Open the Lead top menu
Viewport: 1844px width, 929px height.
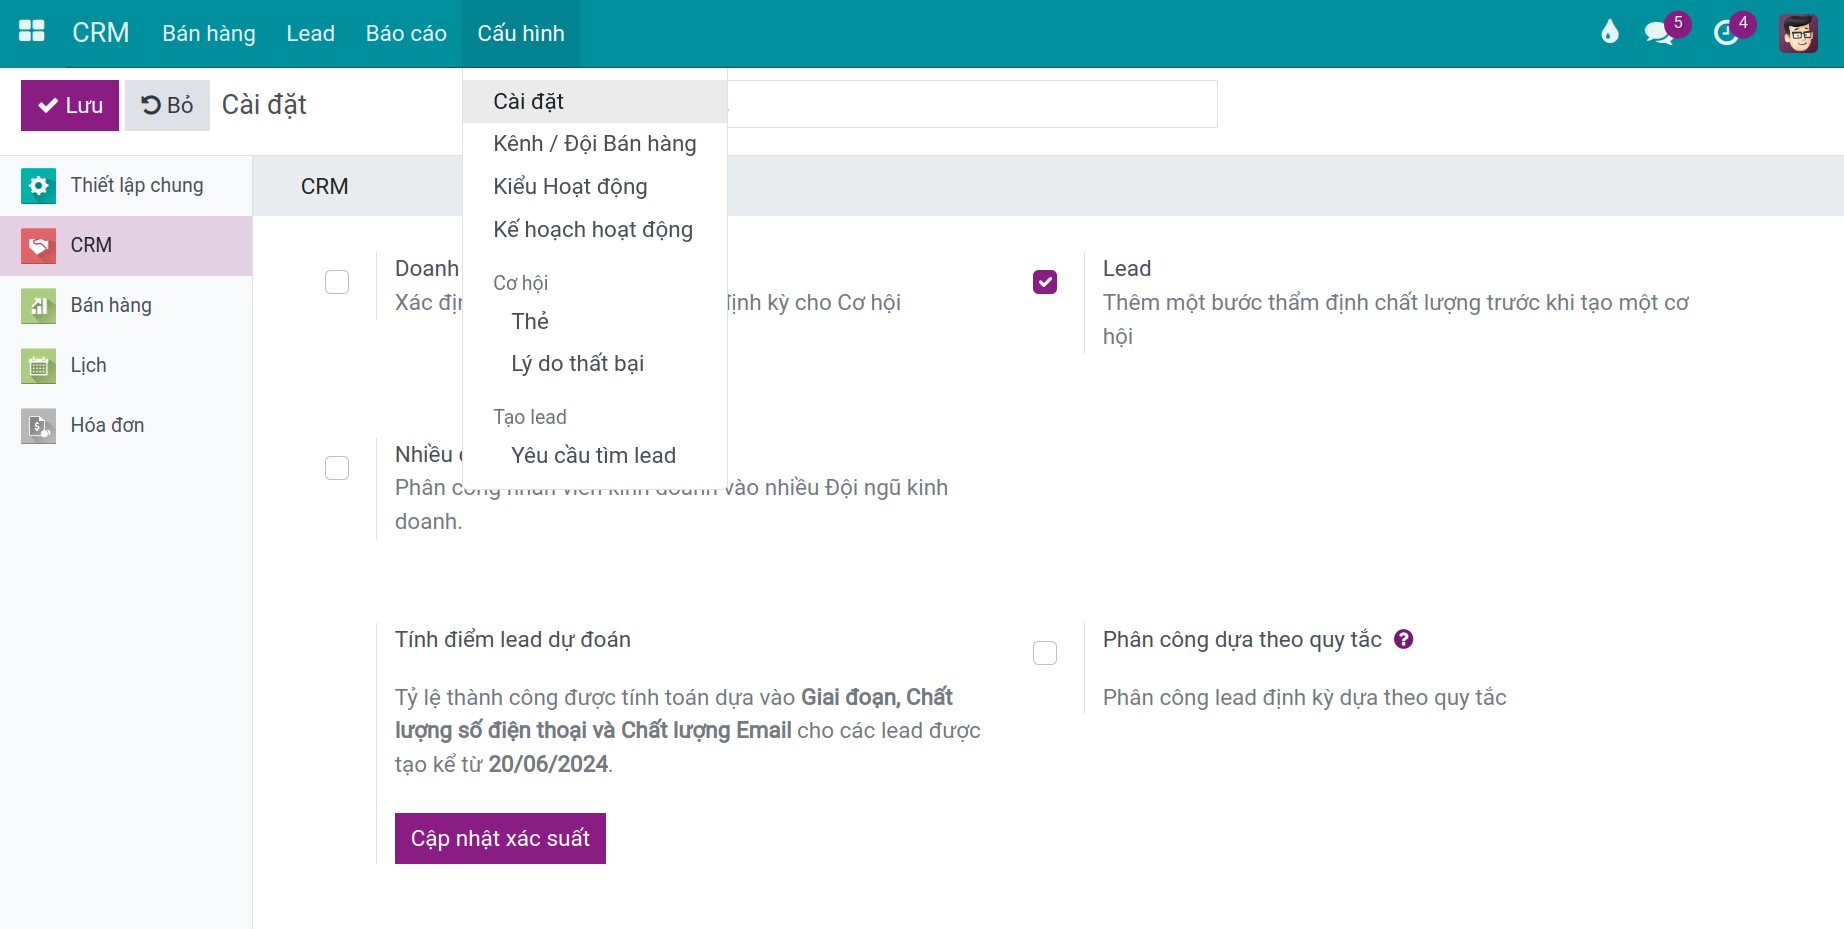(310, 33)
